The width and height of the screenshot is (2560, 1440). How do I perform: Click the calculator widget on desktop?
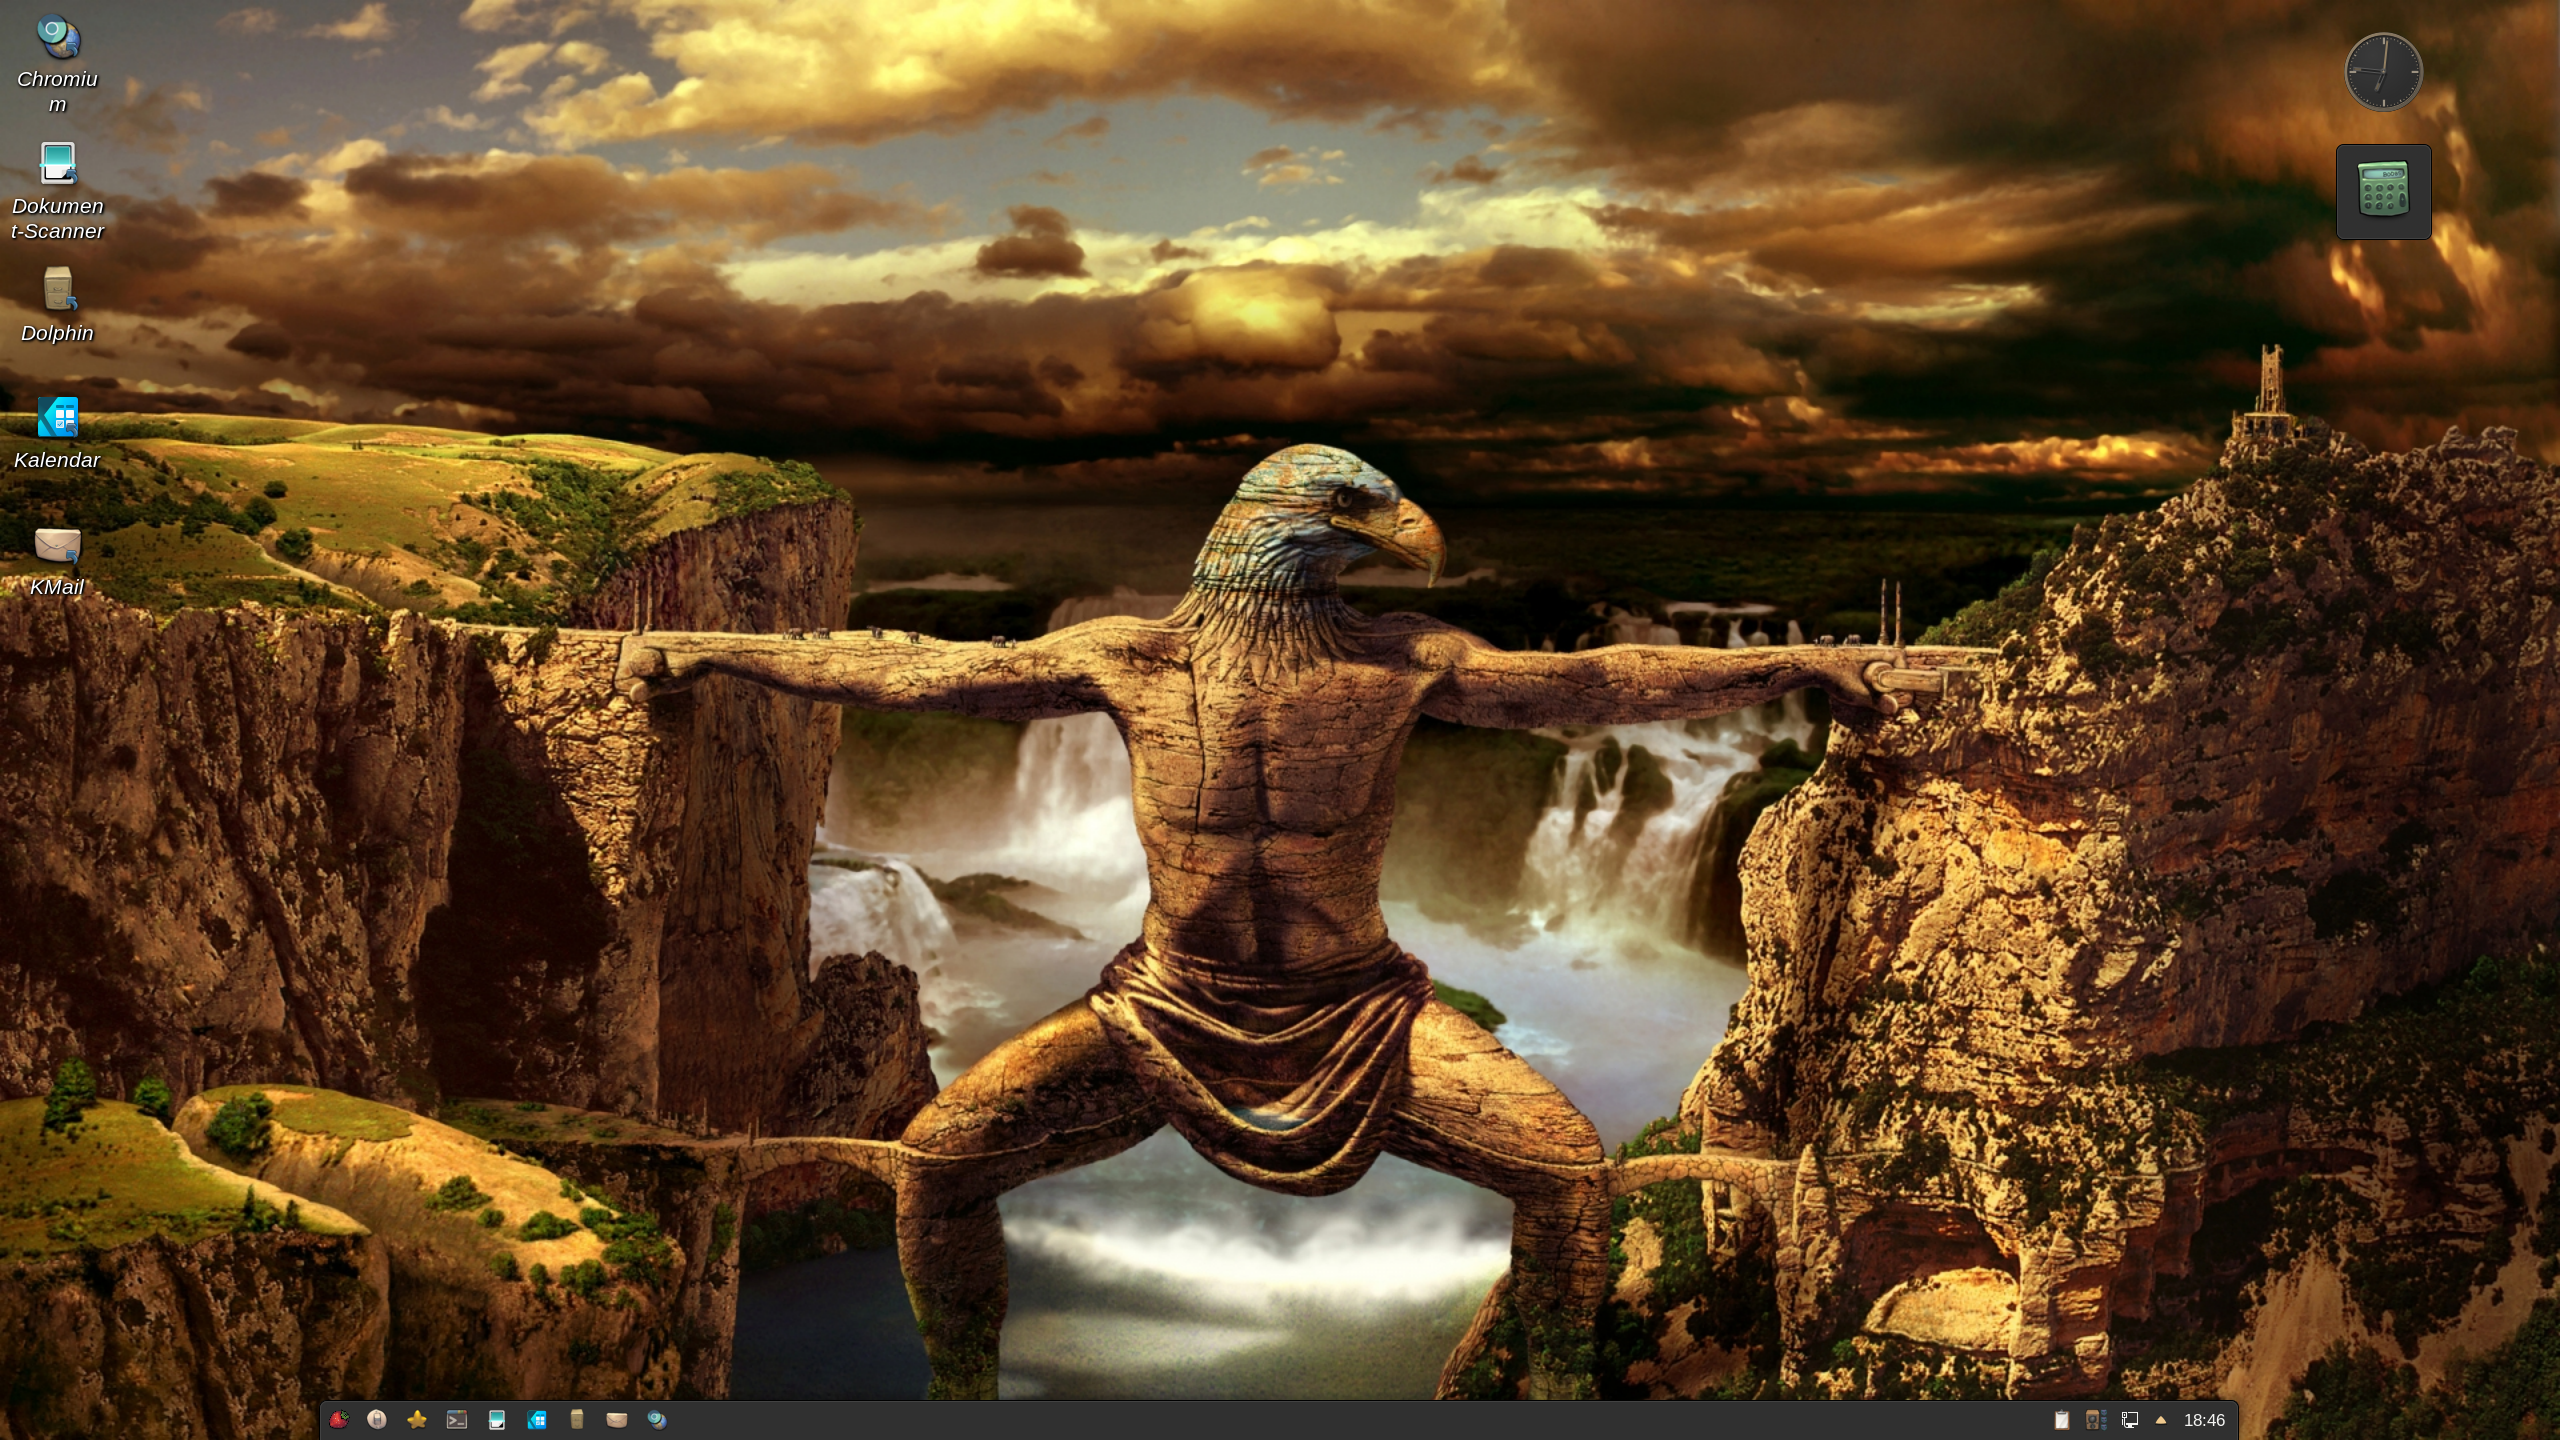[2383, 190]
